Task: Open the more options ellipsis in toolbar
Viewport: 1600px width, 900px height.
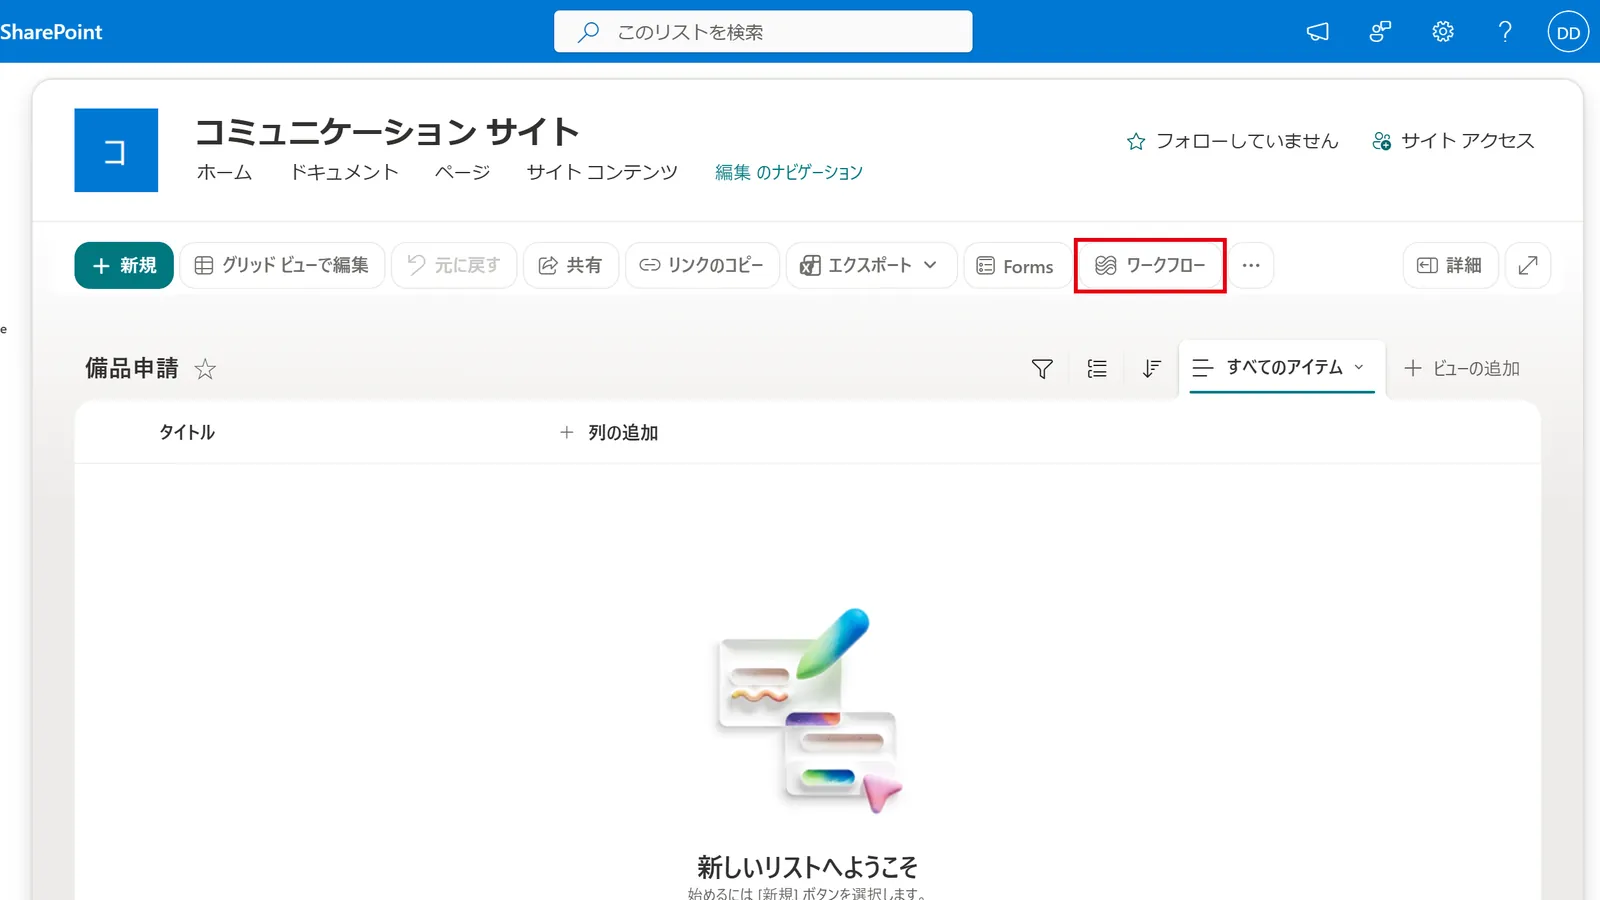Action: coord(1251,265)
